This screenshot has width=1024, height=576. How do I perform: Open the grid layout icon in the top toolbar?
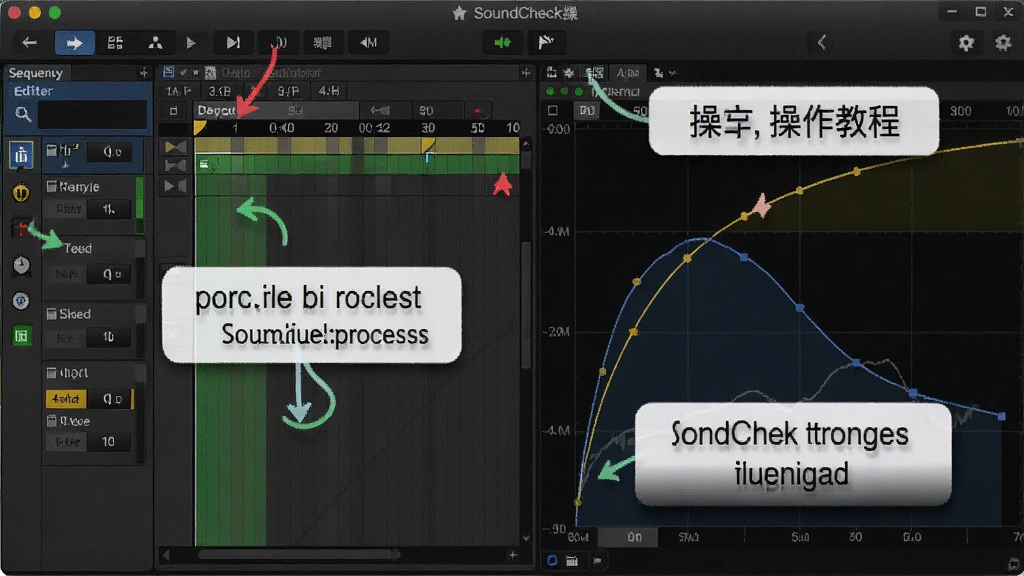click(x=115, y=43)
